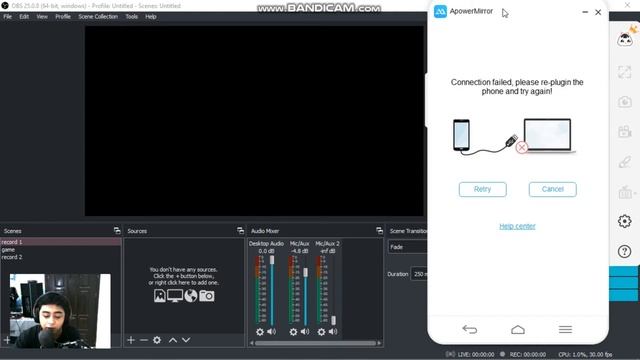Tap the Android home icon in ApowerMirror

pos(518,329)
